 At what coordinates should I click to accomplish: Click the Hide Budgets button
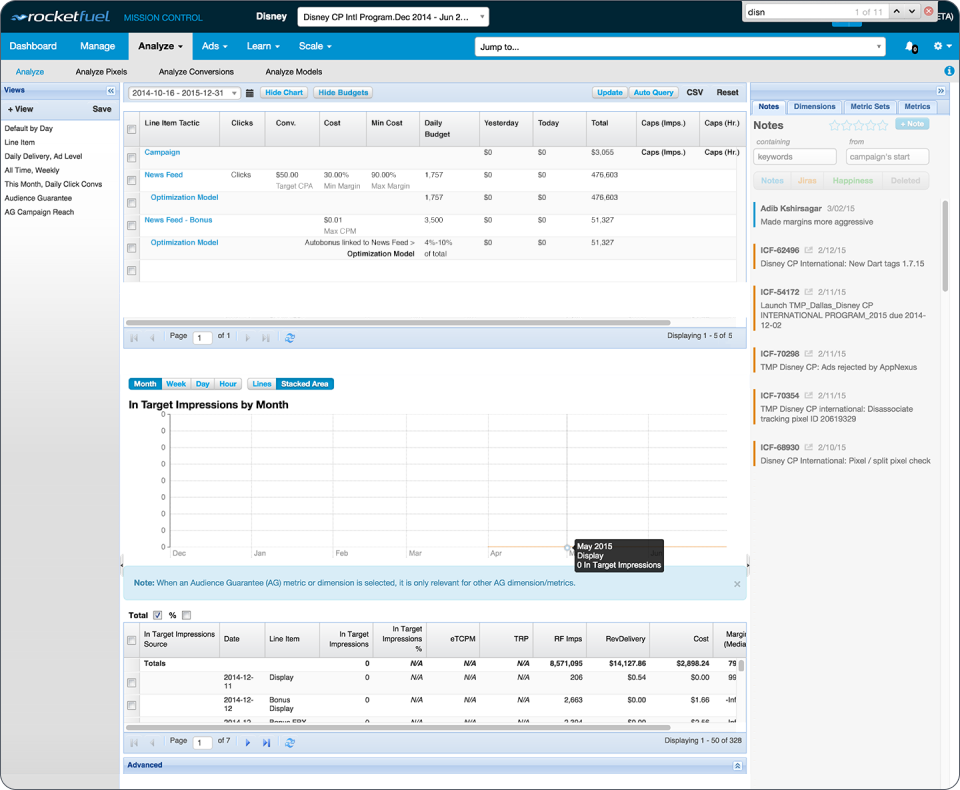[x=343, y=92]
